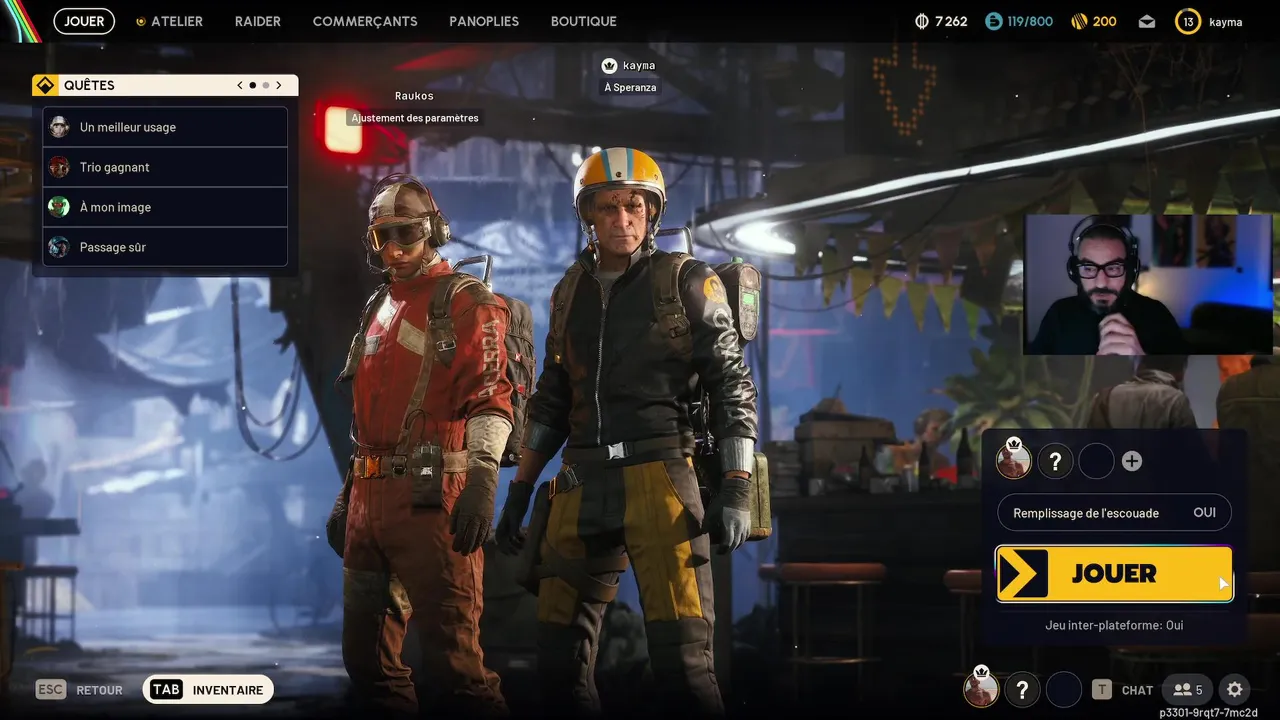Click the bottom bar empty squad slot
The width and height of the screenshot is (1280, 720).
1064,689
